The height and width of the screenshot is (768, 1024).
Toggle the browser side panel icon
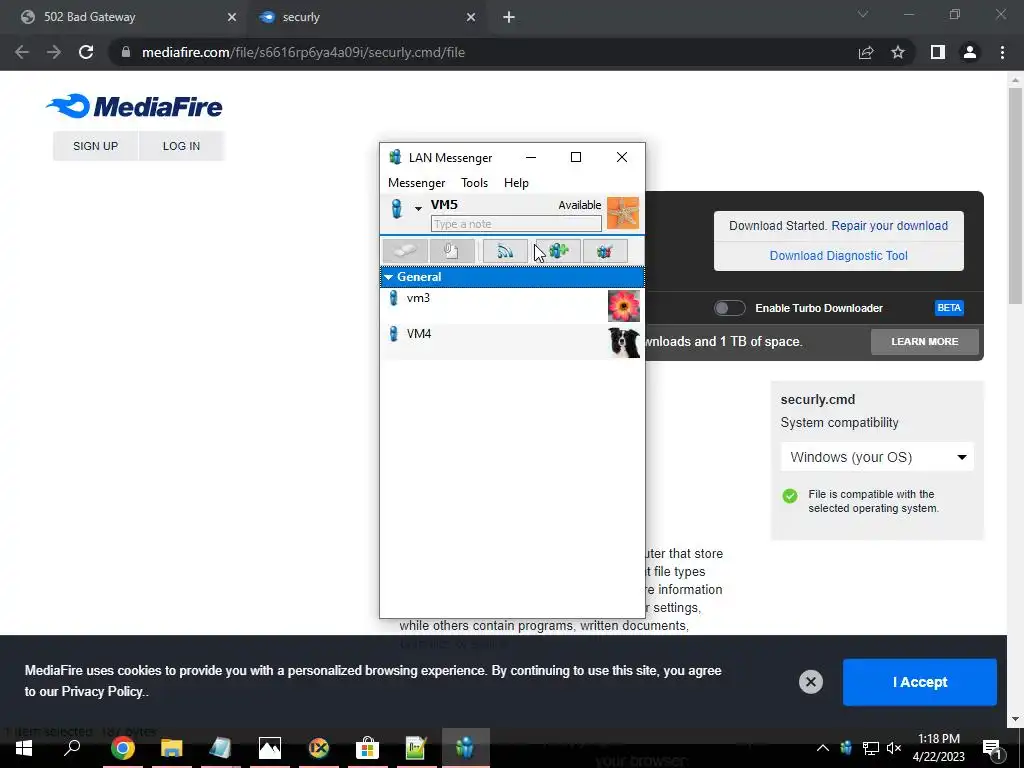point(938,52)
